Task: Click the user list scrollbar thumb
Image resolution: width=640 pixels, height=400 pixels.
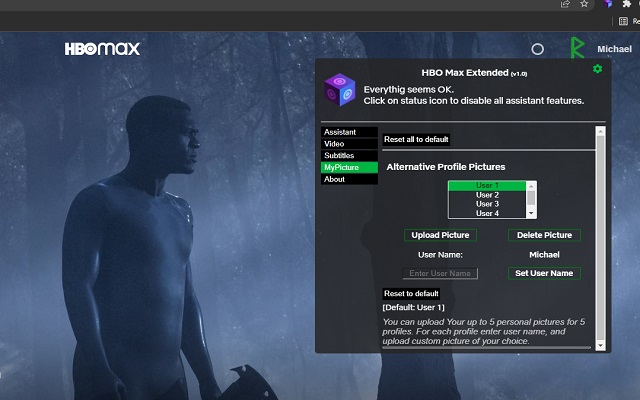Action: coord(531,198)
